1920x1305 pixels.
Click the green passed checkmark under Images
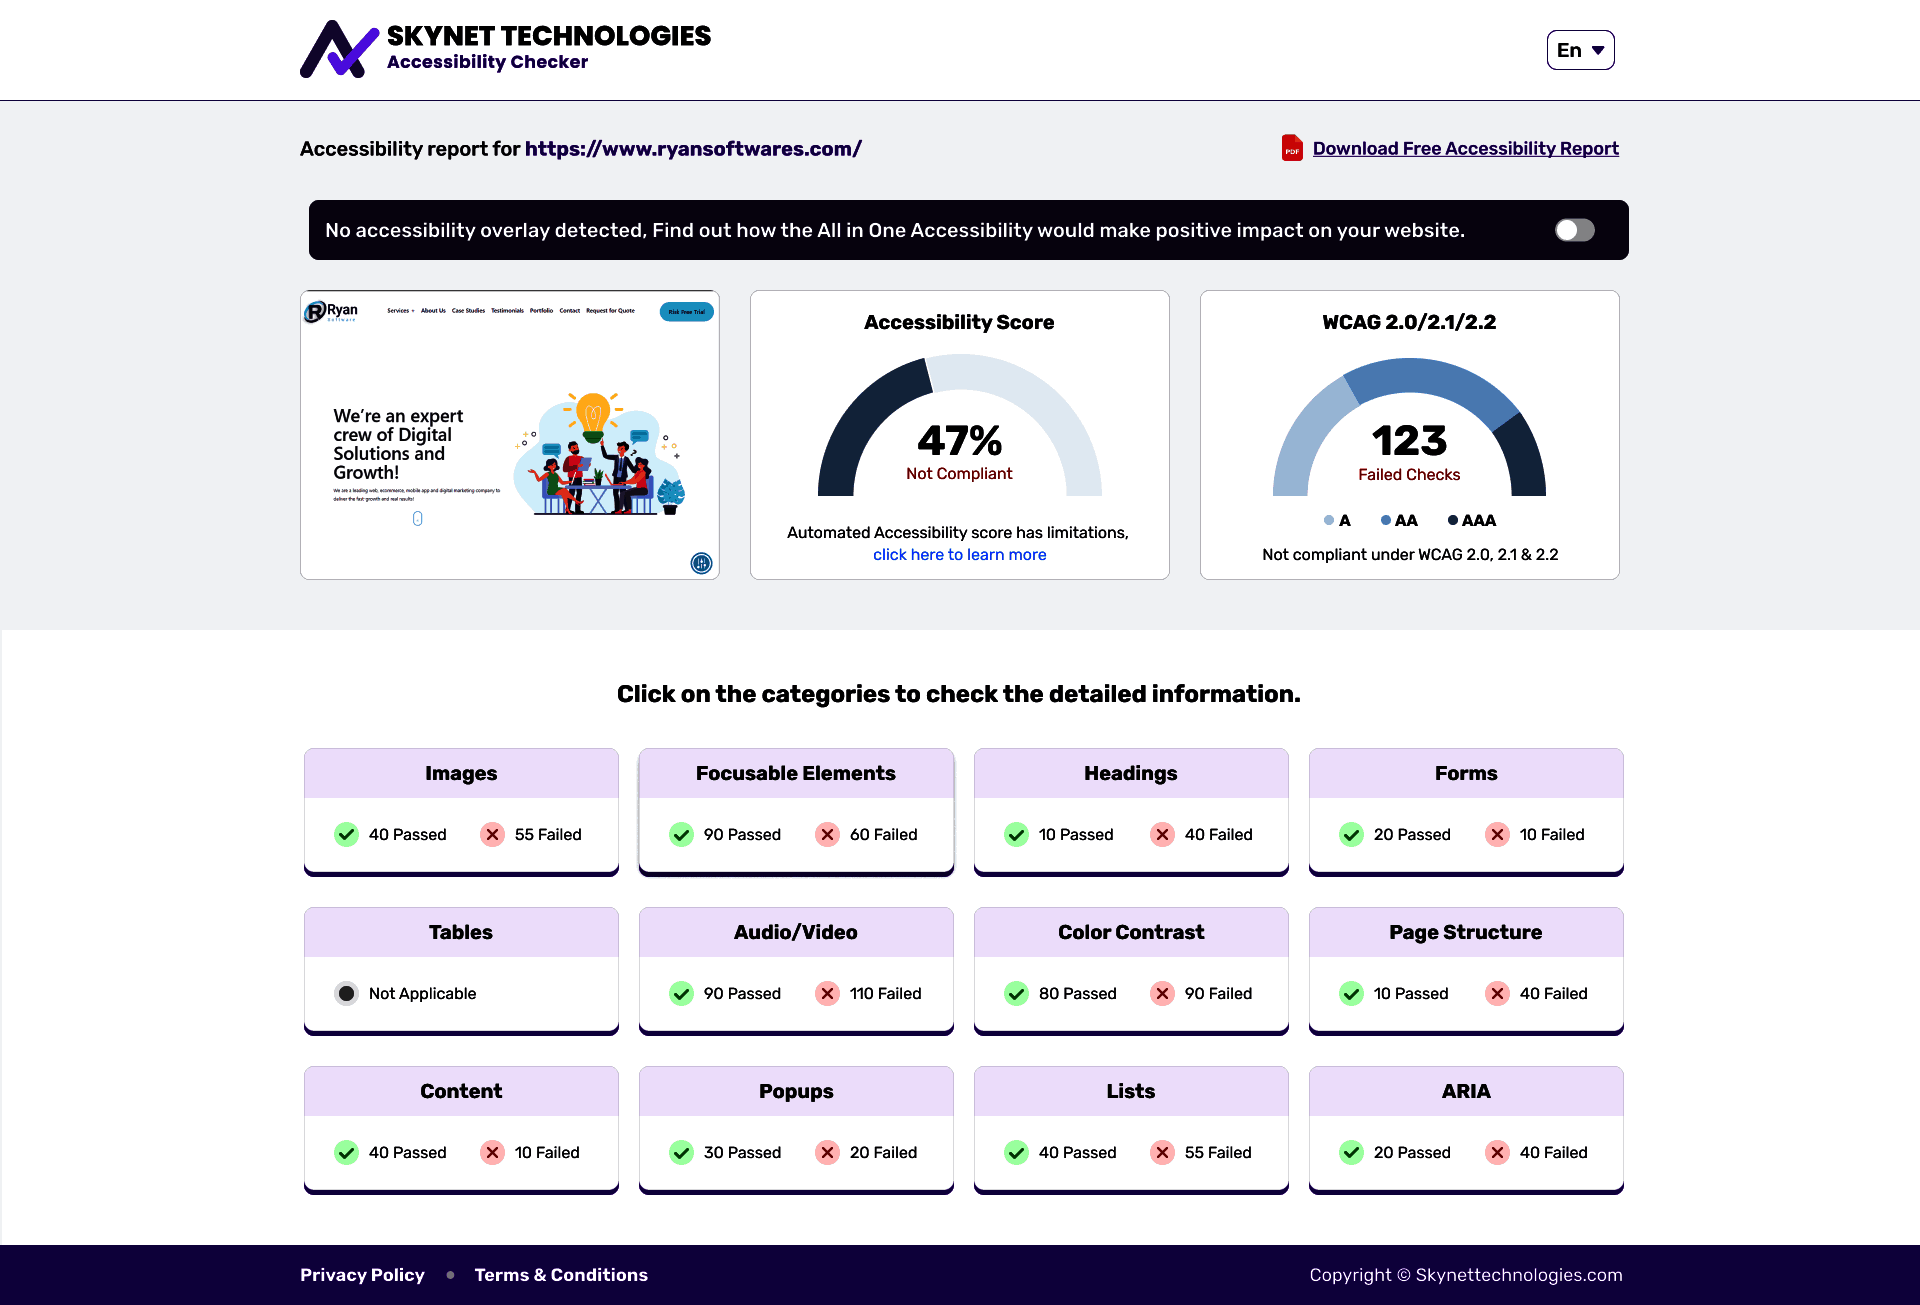coord(346,834)
